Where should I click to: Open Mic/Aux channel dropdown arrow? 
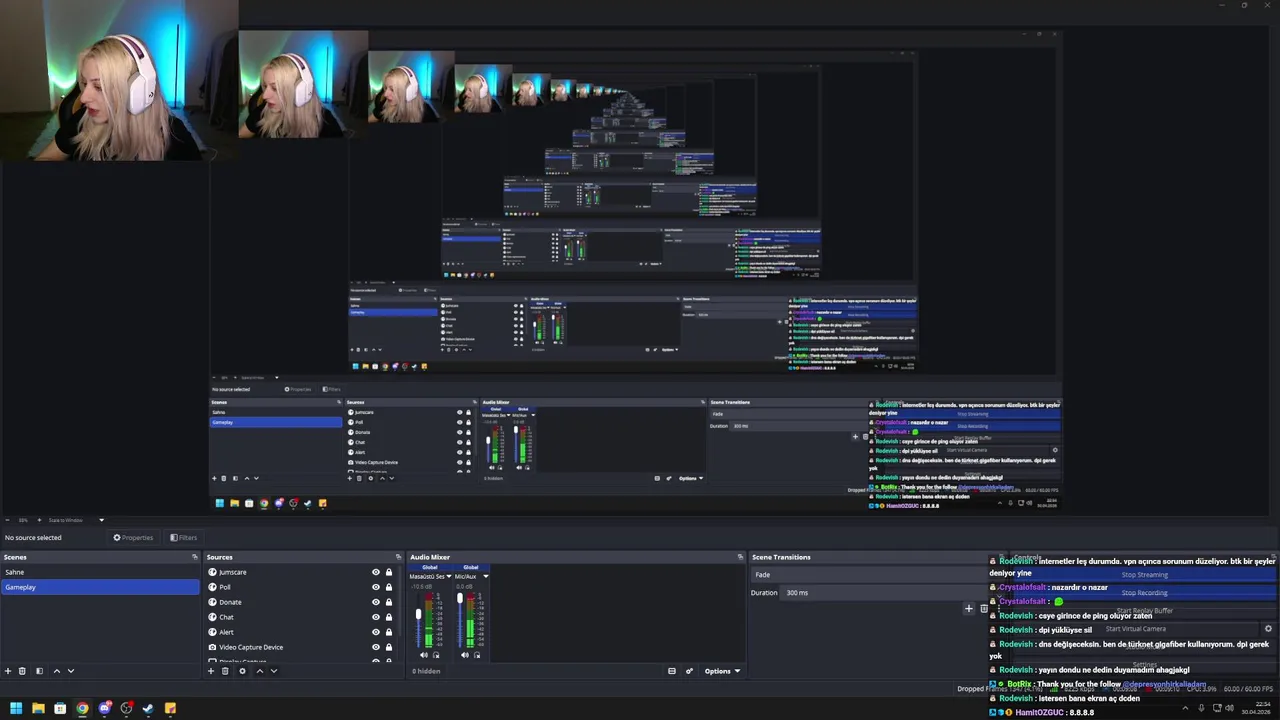pyautogui.click(x=486, y=576)
